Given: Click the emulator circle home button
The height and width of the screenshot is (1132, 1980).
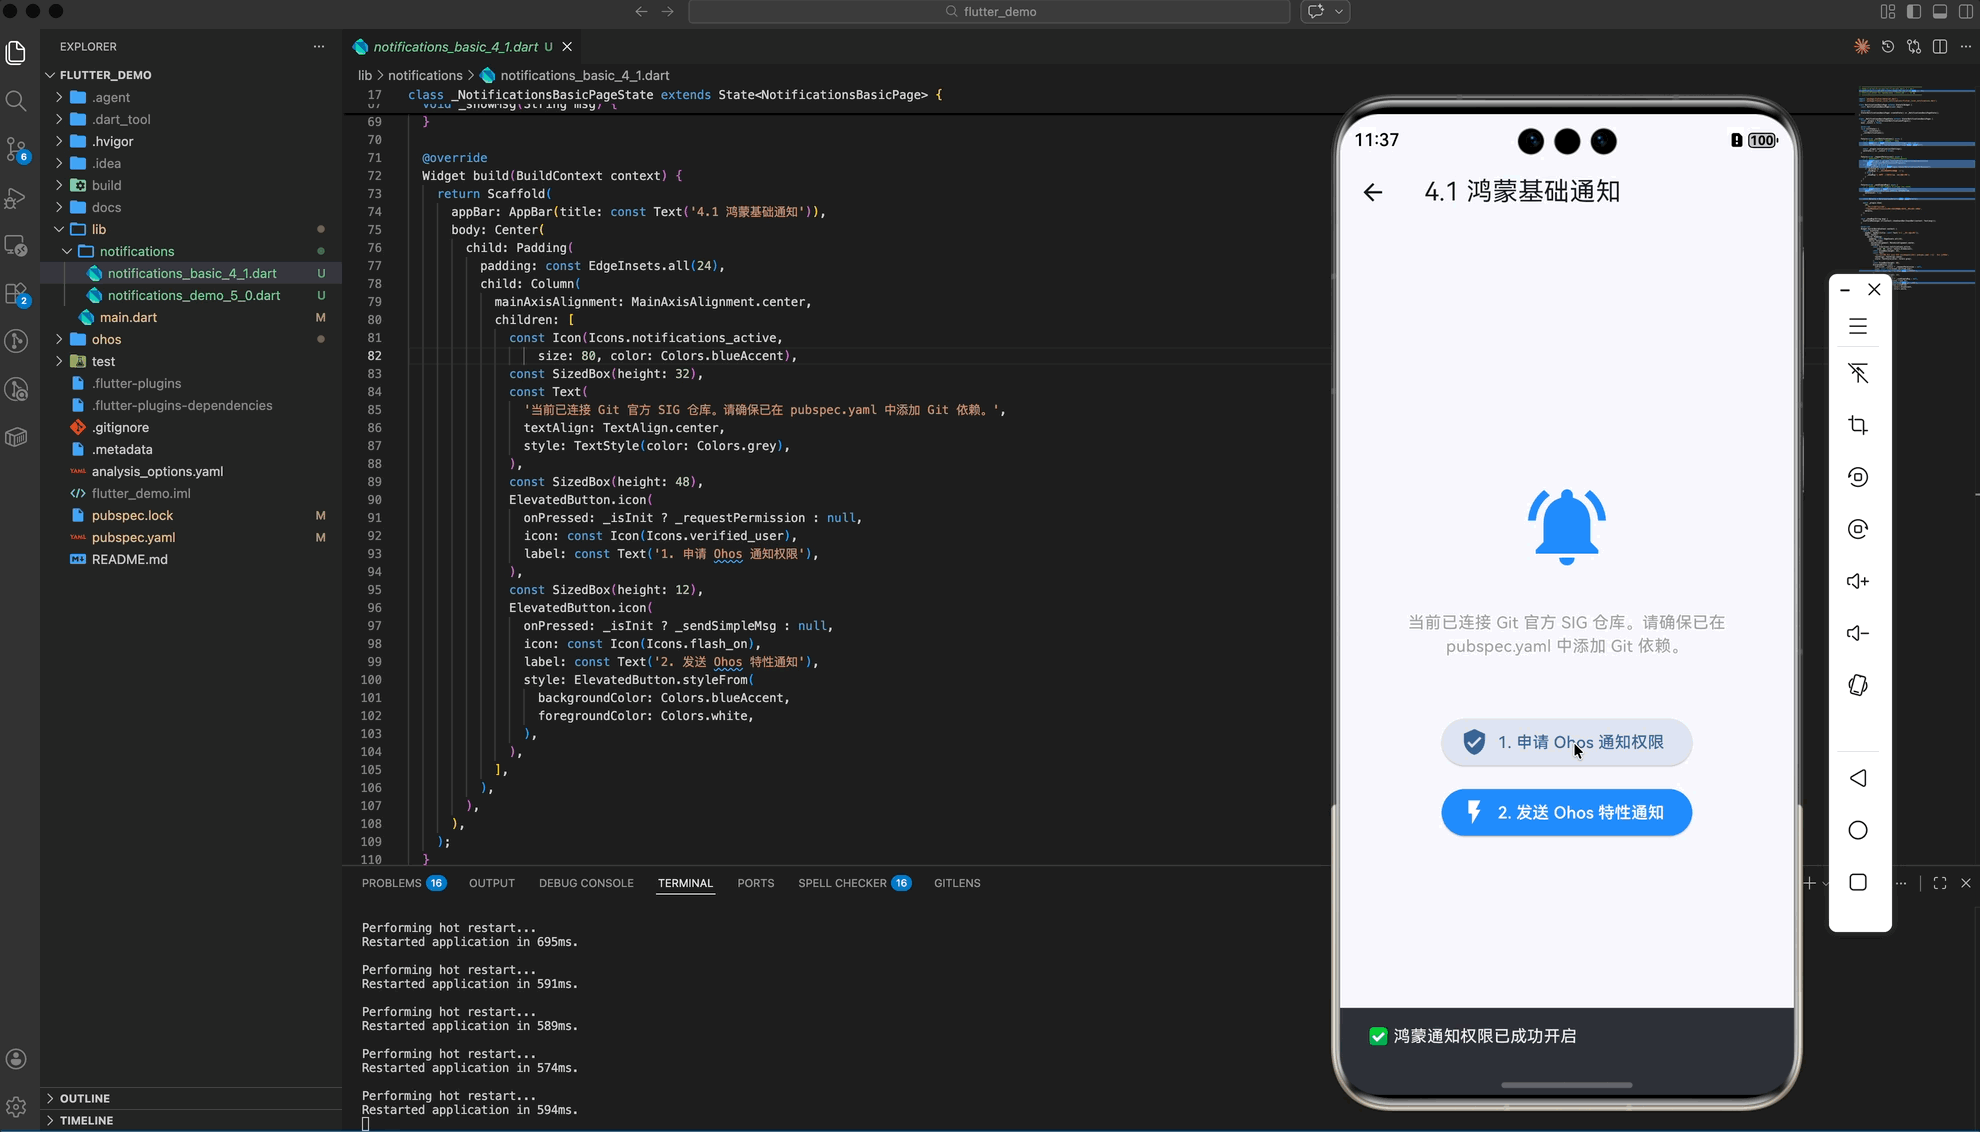Looking at the screenshot, I should pos(1858,830).
